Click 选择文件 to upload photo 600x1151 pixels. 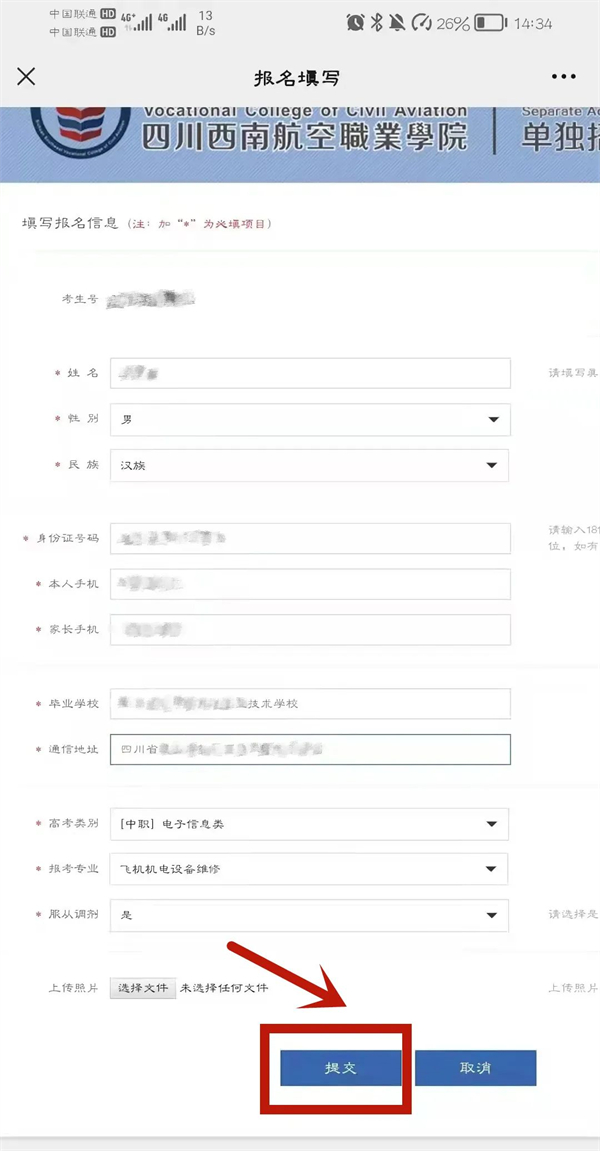click(x=143, y=987)
